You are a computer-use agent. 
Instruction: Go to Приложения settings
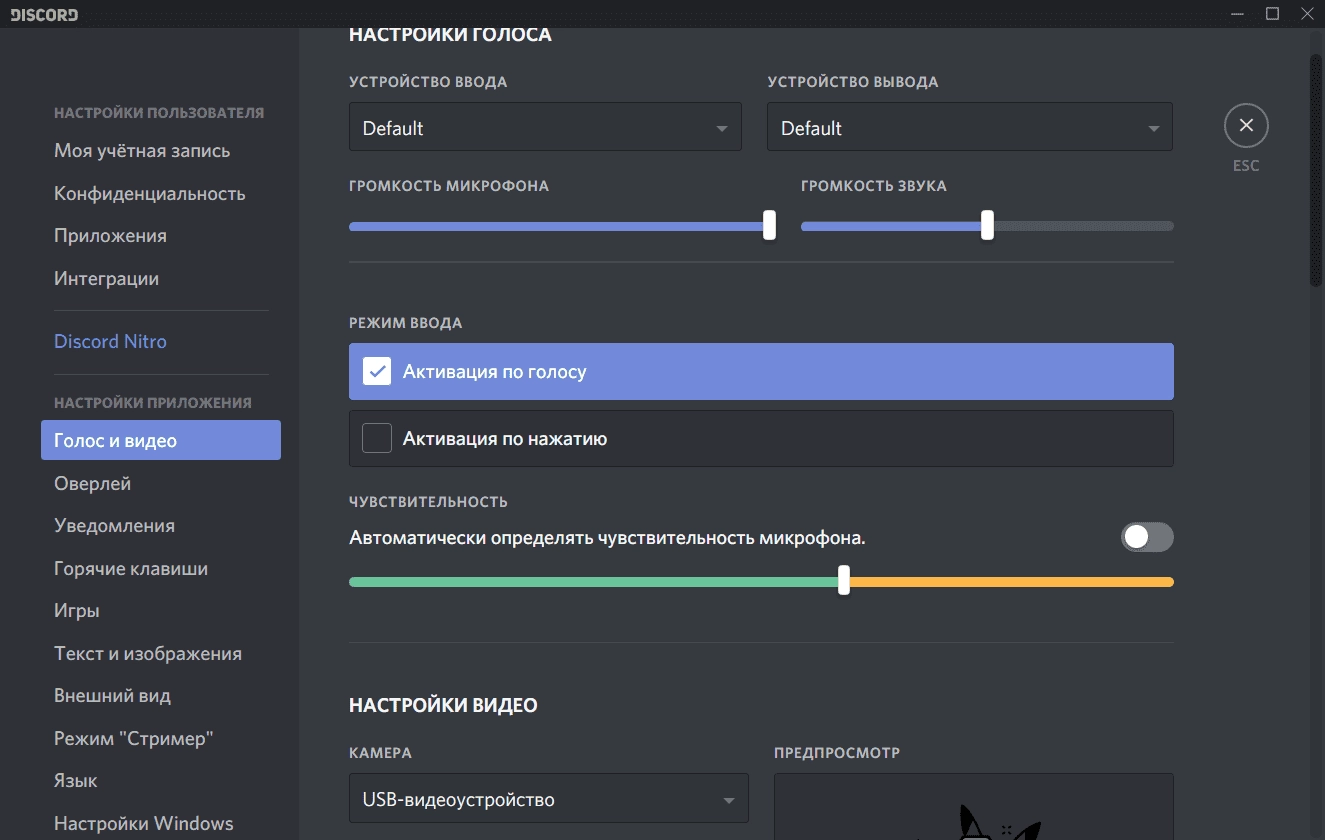point(110,236)
